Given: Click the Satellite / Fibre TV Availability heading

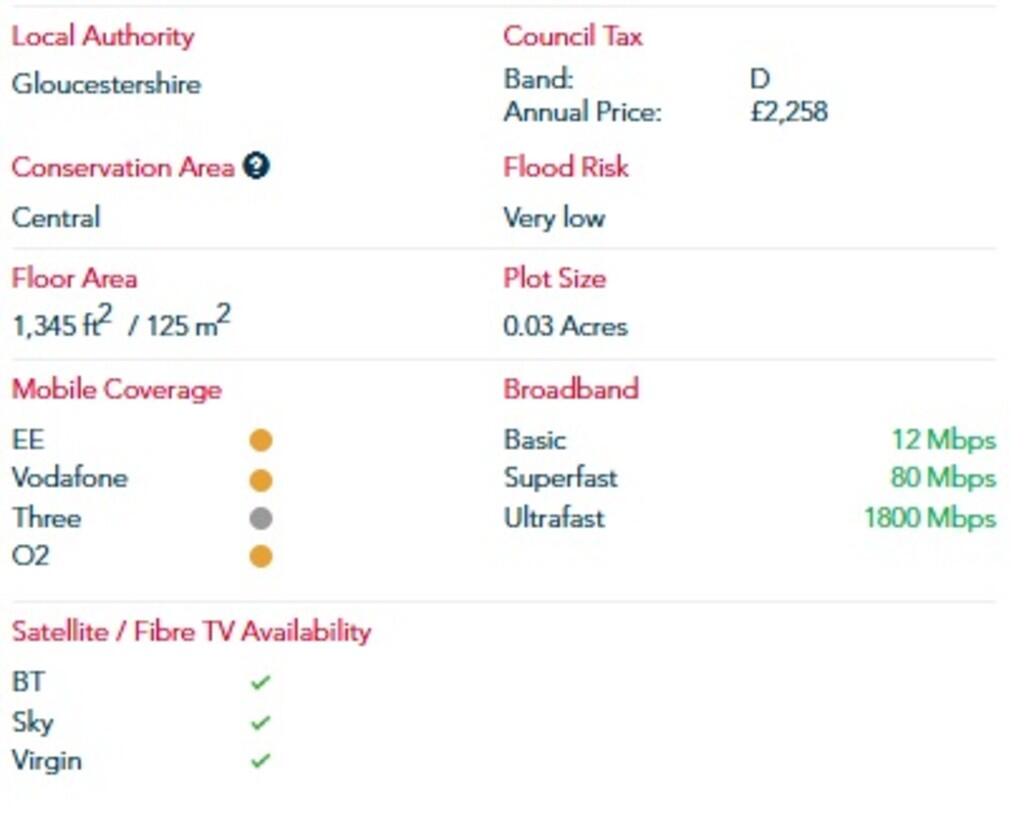Looking at the screenshot, I should click(x=191, y=631).
